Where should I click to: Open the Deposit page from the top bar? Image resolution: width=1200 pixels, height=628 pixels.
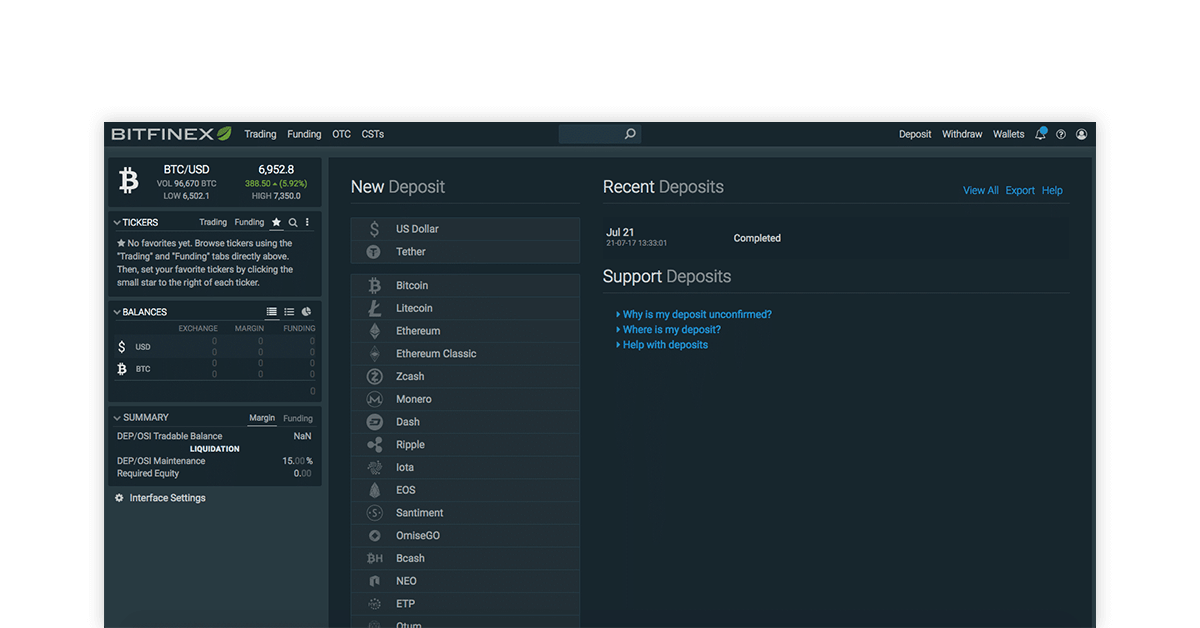(915, 134)
